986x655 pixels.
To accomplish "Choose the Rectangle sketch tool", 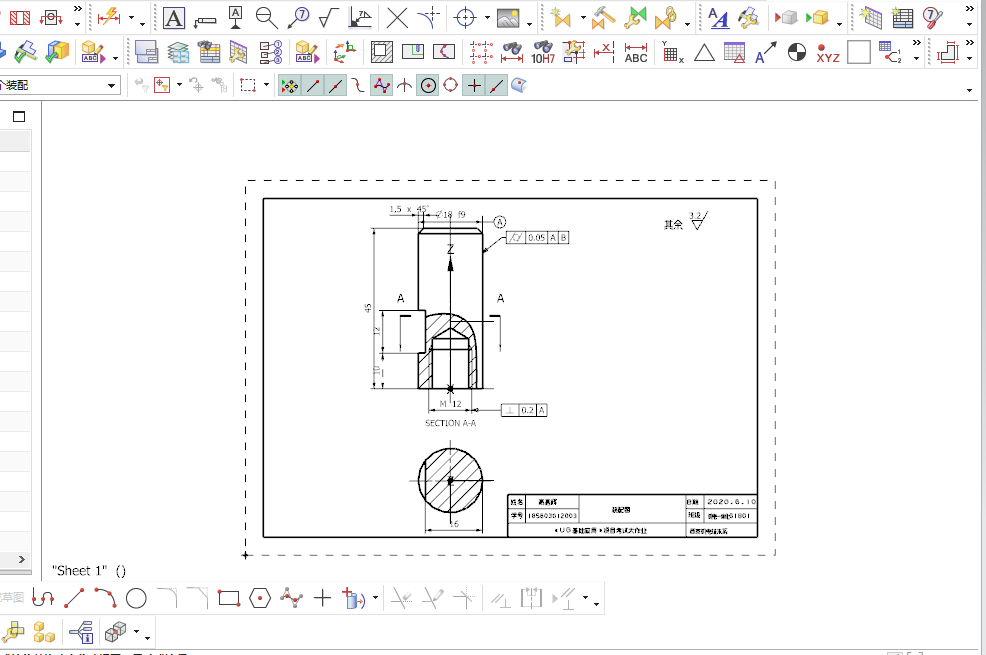I will point(229,598).
